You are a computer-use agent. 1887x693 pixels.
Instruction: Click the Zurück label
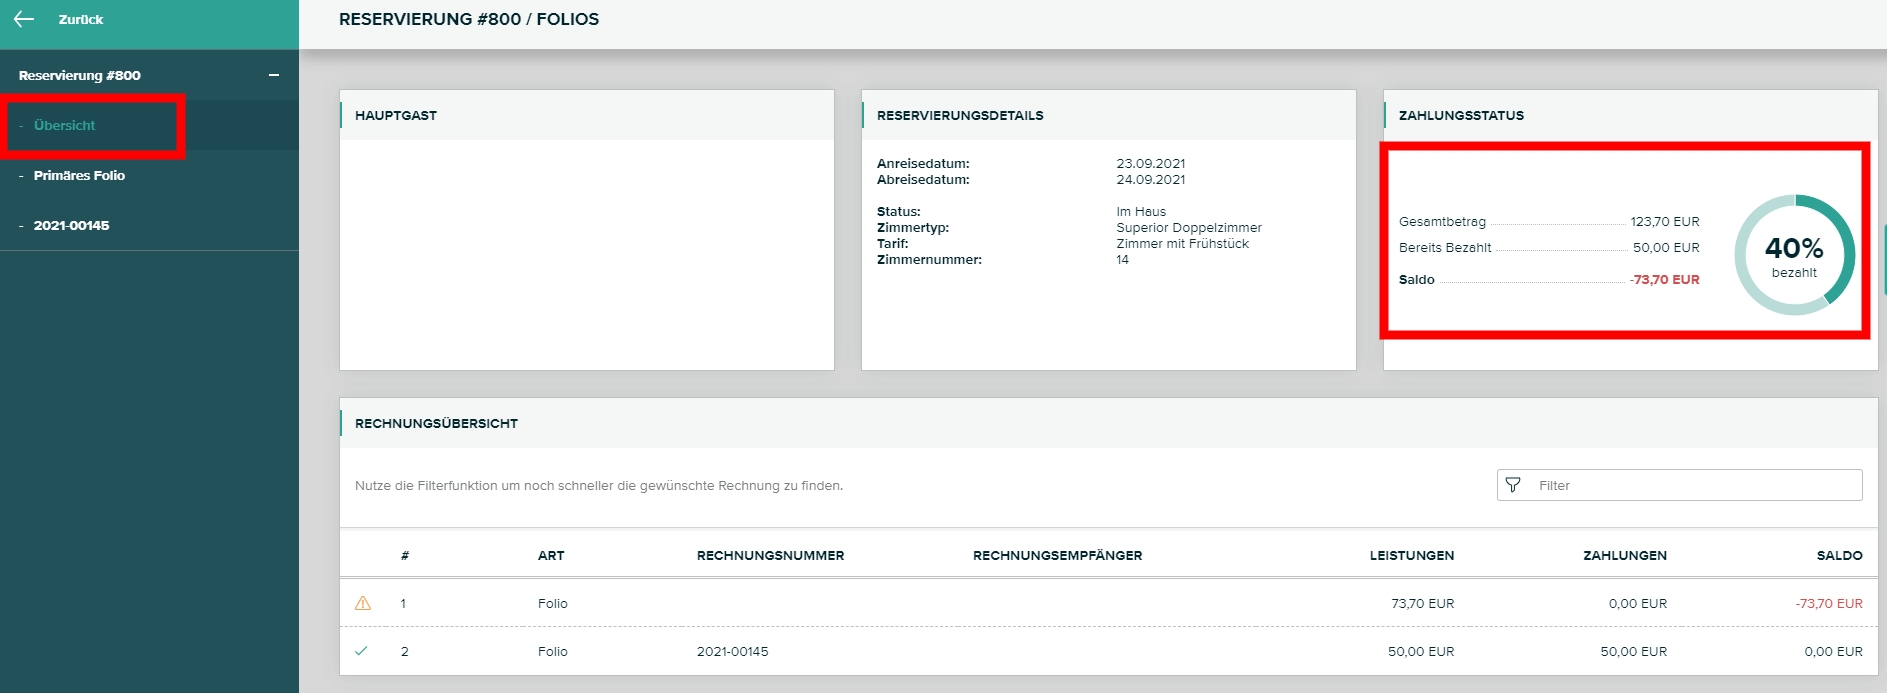pos(81,19)
